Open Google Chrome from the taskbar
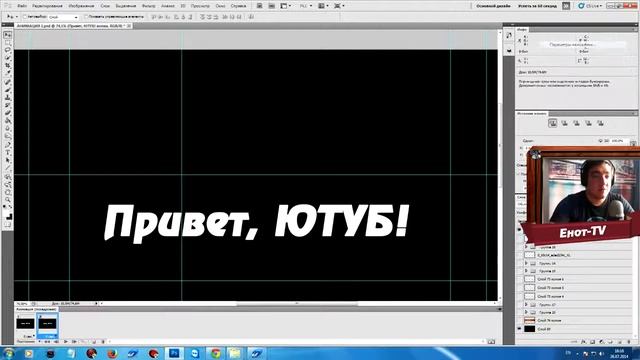 [216, 353]
